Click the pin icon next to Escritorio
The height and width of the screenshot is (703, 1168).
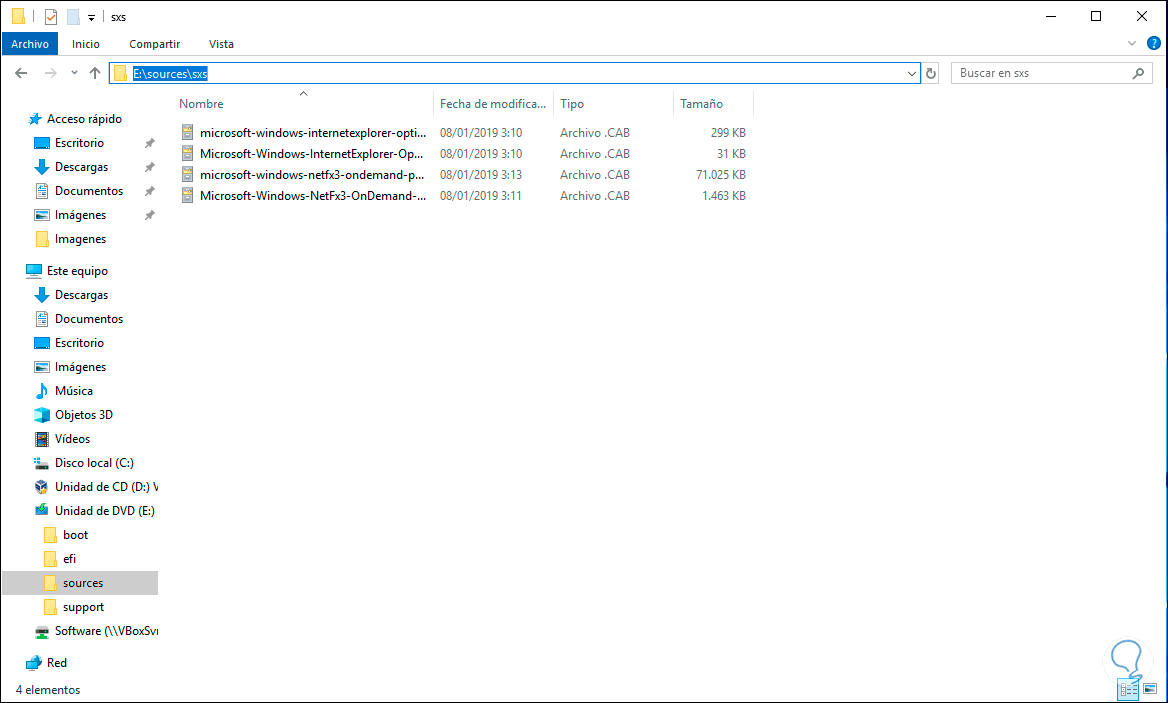click(150, 143)
